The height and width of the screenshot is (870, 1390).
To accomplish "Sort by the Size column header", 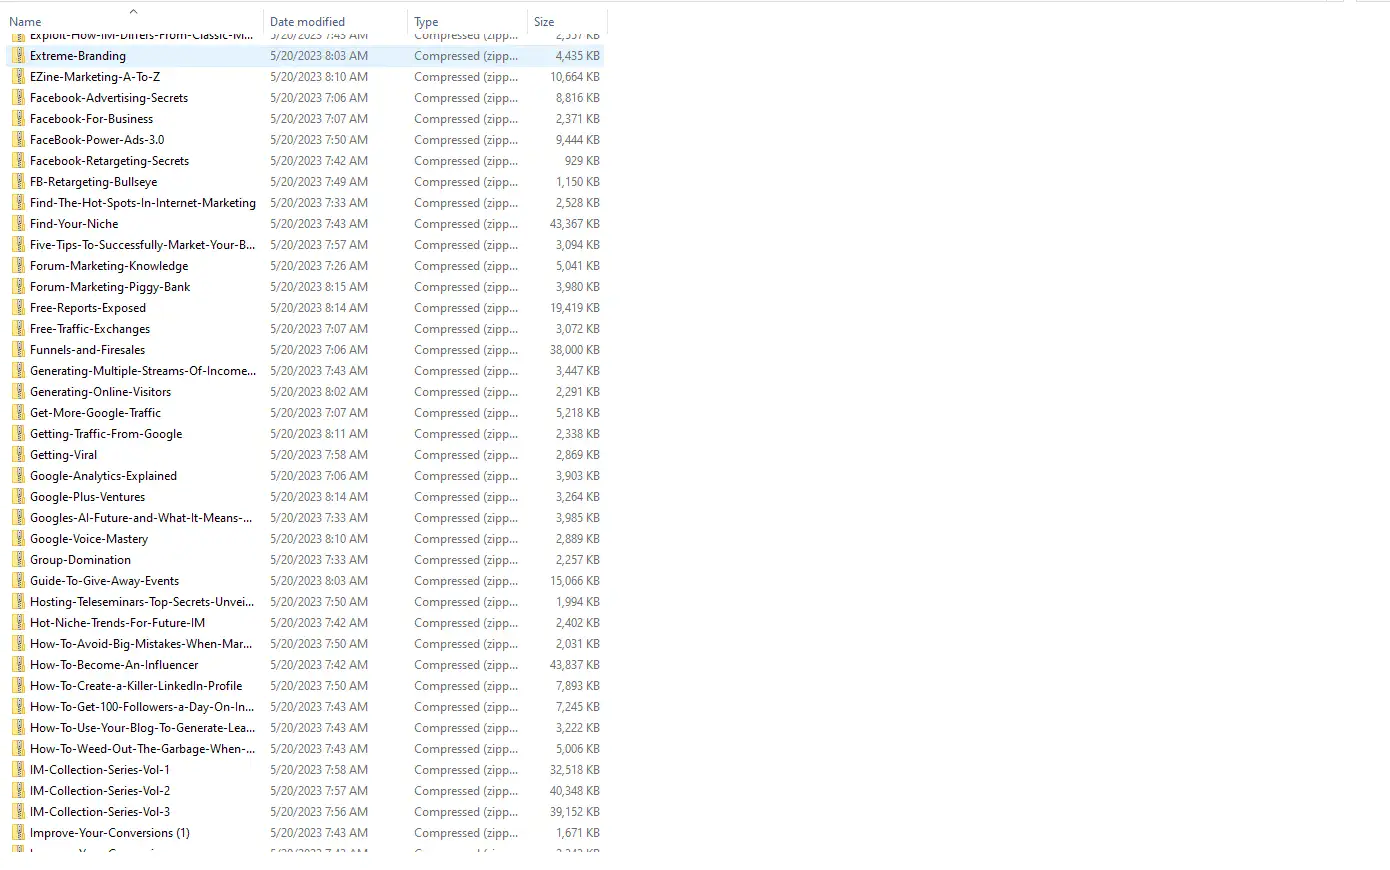I will pos(544,22).
